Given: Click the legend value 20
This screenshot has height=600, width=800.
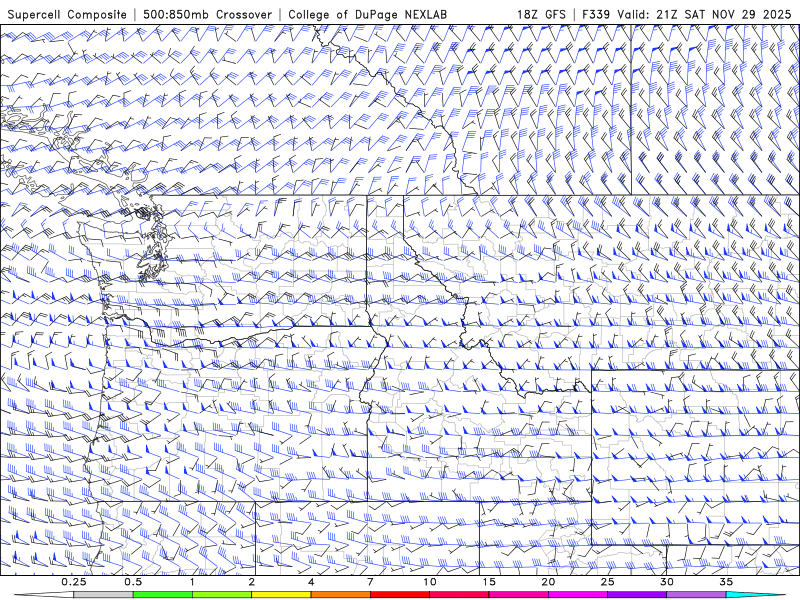Looking at the screenshot, I should coord(548,582).
